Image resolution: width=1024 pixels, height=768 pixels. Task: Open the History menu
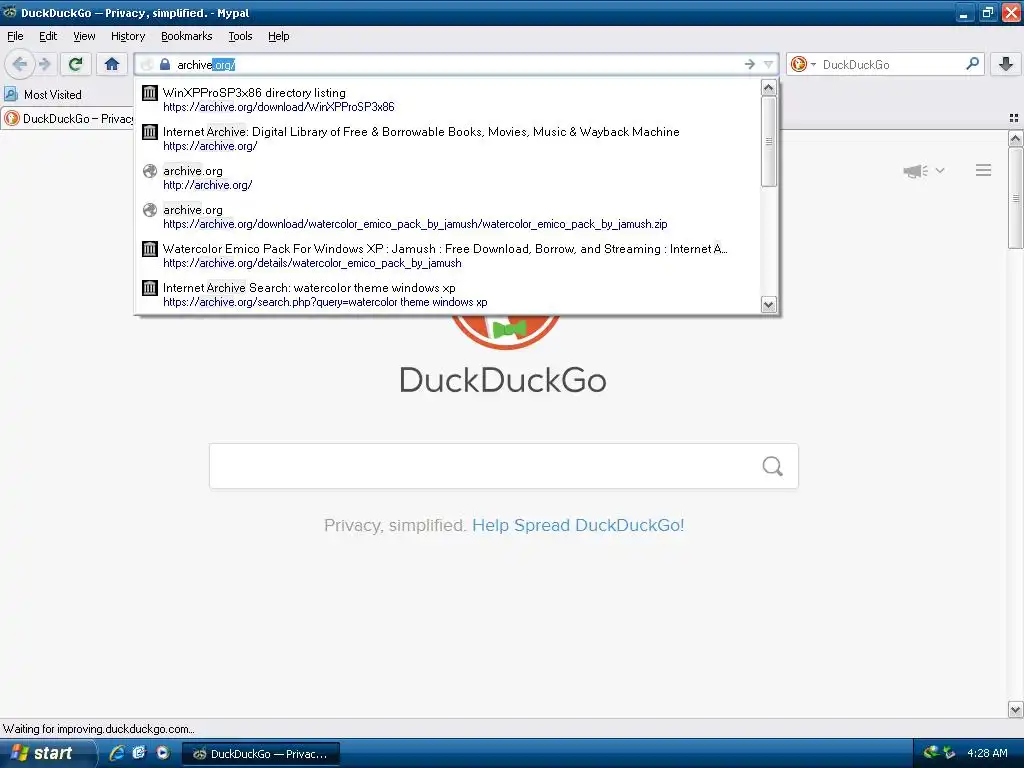coord(128,36)
